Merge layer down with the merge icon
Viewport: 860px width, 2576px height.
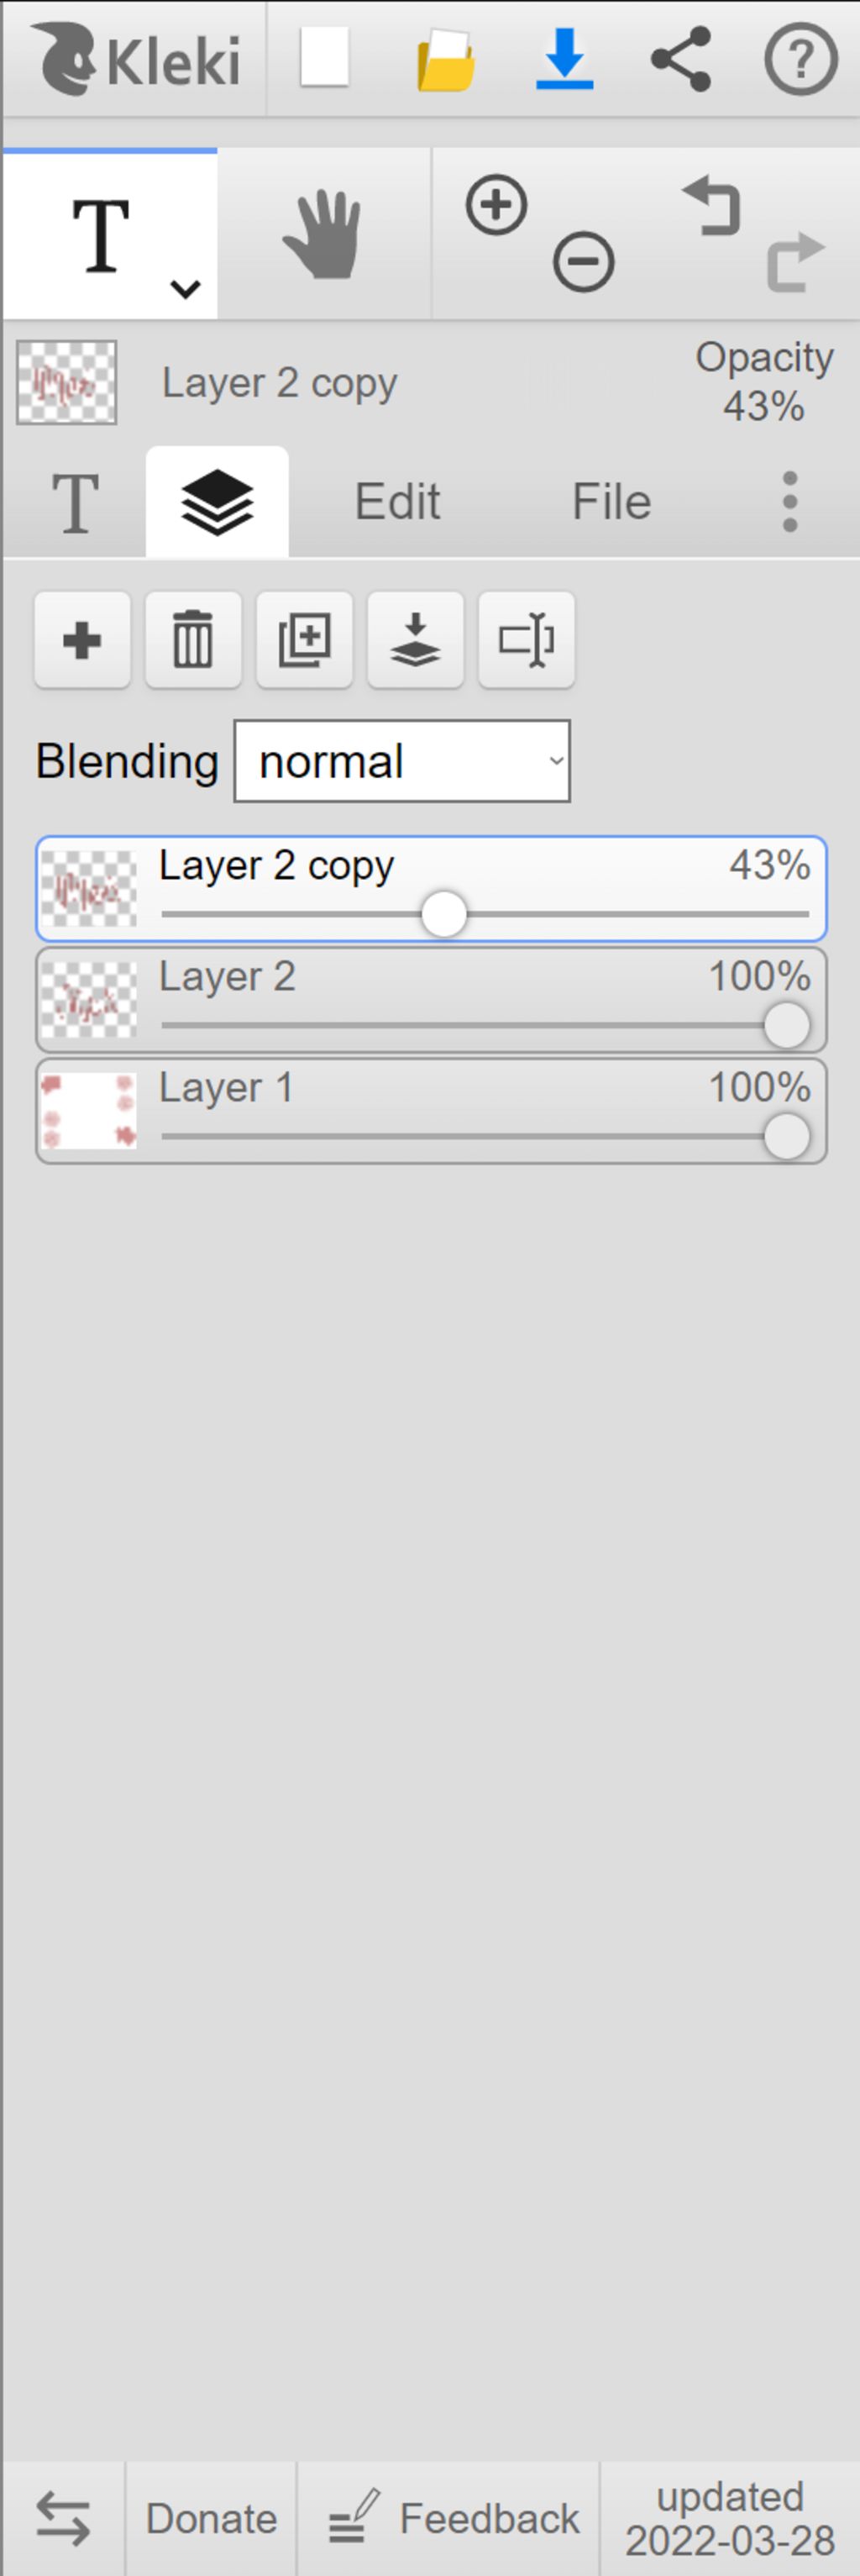tap(415, 640)
